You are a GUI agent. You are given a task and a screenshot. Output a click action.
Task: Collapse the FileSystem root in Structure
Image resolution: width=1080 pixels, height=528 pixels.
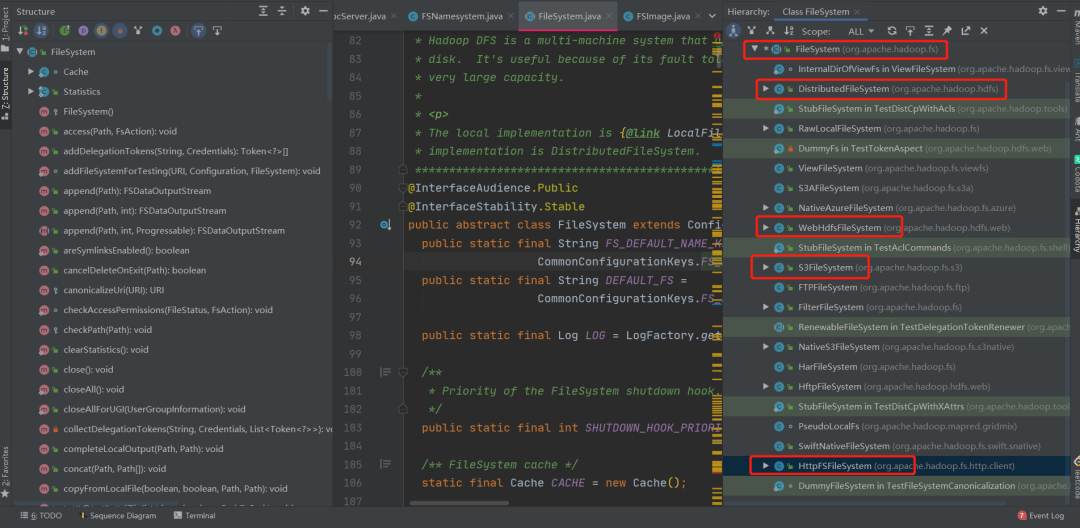point(19,52)
